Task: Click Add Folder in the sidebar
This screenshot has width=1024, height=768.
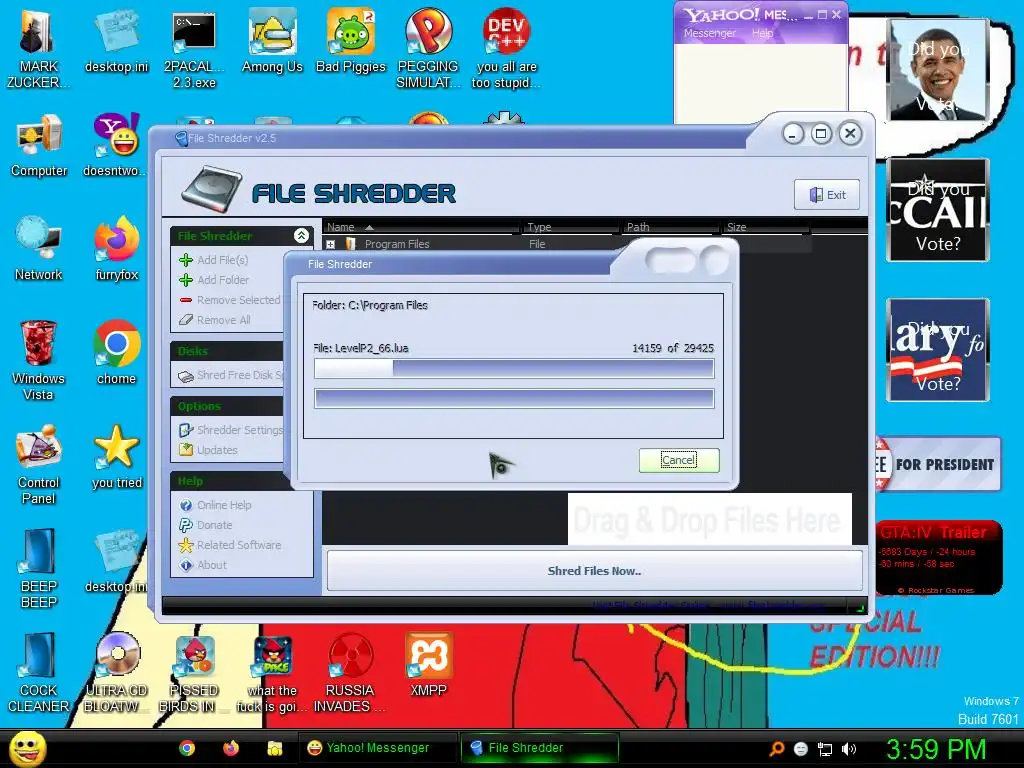Action: click(214, 280)
